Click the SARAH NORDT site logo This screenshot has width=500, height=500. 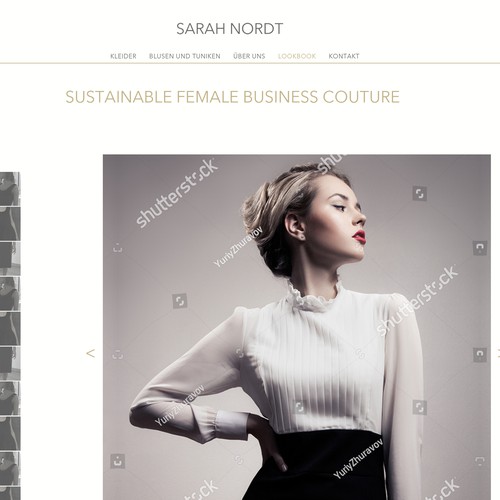[229, 29]
